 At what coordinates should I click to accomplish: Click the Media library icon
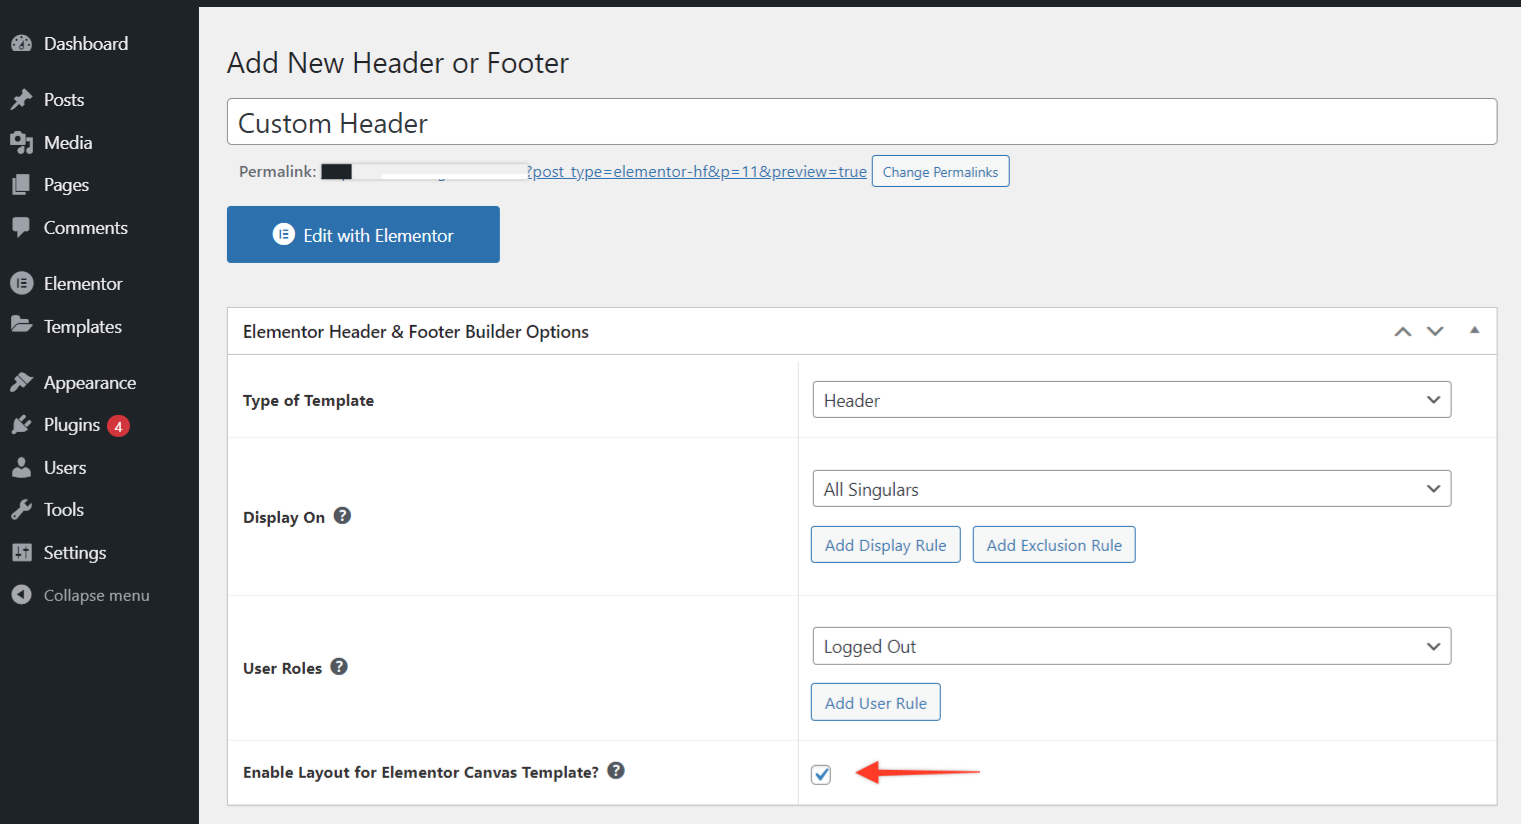[x=21, y=143]
